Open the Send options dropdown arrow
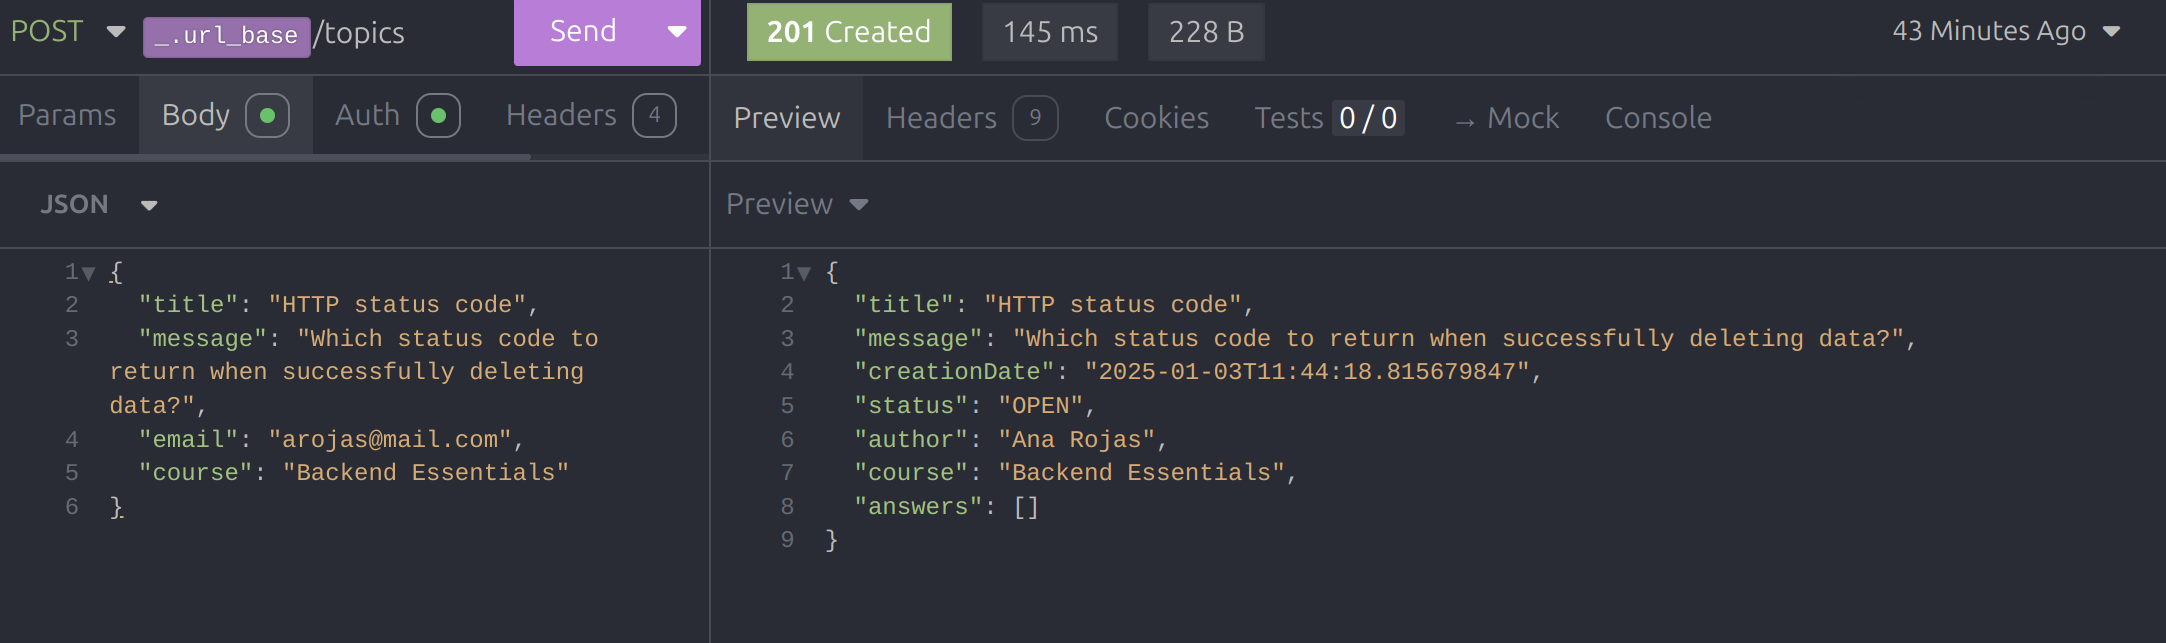 tap(677, 32)
